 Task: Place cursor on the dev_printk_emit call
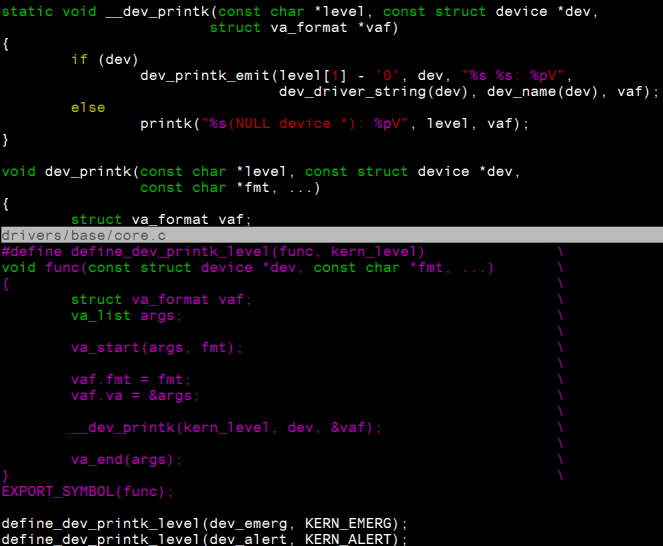pyautogui.click(x=196, y=75)
